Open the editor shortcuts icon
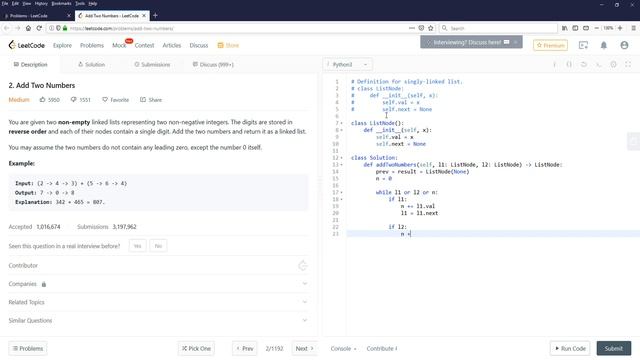 click(598, 64)
